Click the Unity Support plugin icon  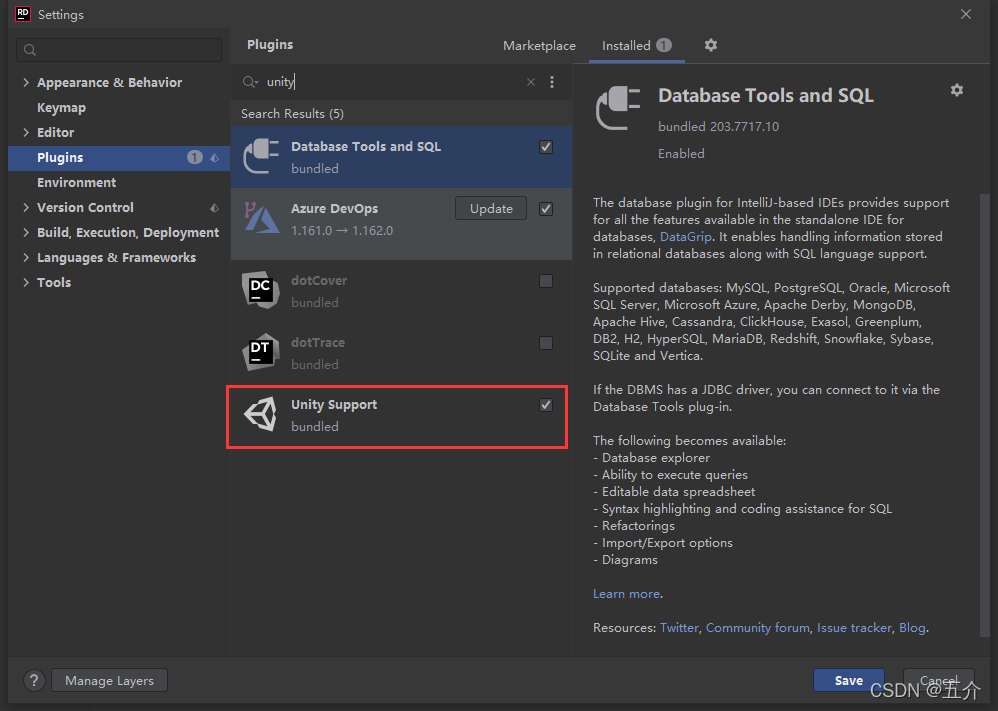(260, 414)
